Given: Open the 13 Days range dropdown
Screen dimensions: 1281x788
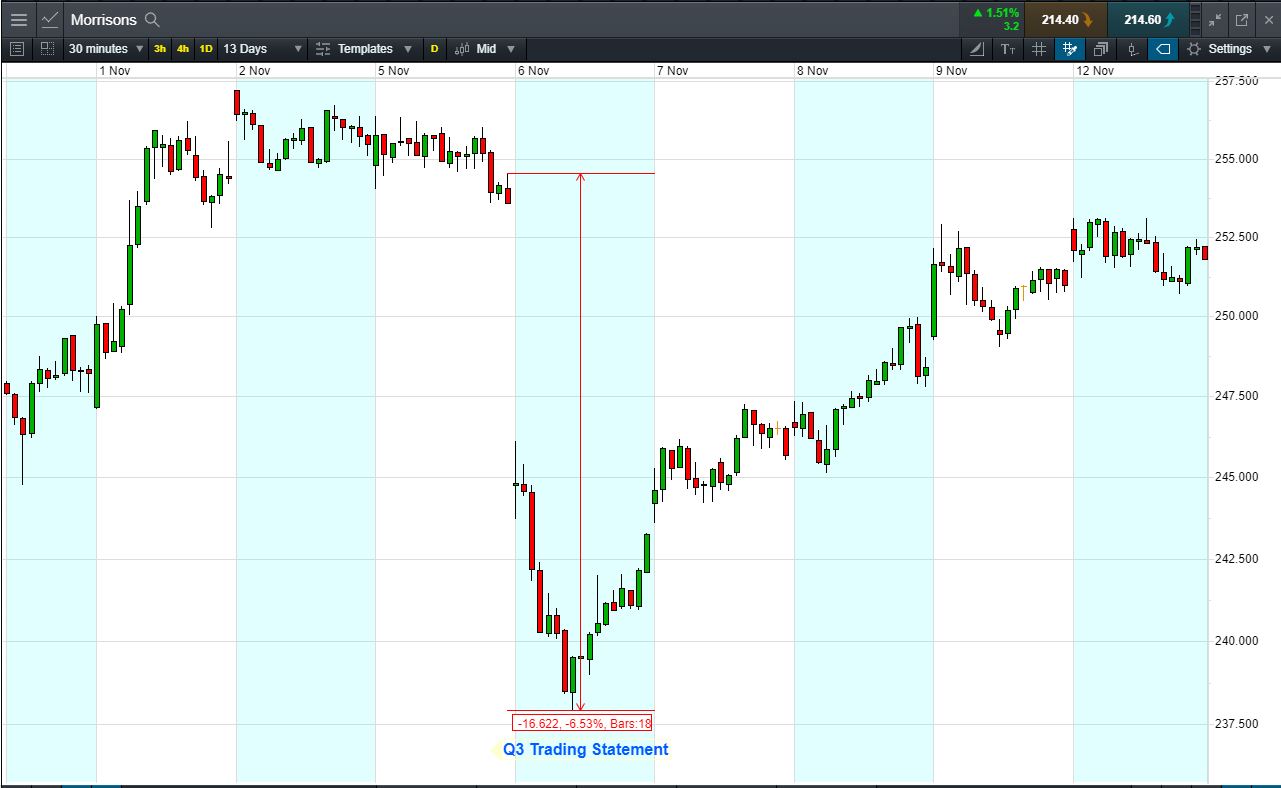Looking at the screenshot, I should pos(262,48).
